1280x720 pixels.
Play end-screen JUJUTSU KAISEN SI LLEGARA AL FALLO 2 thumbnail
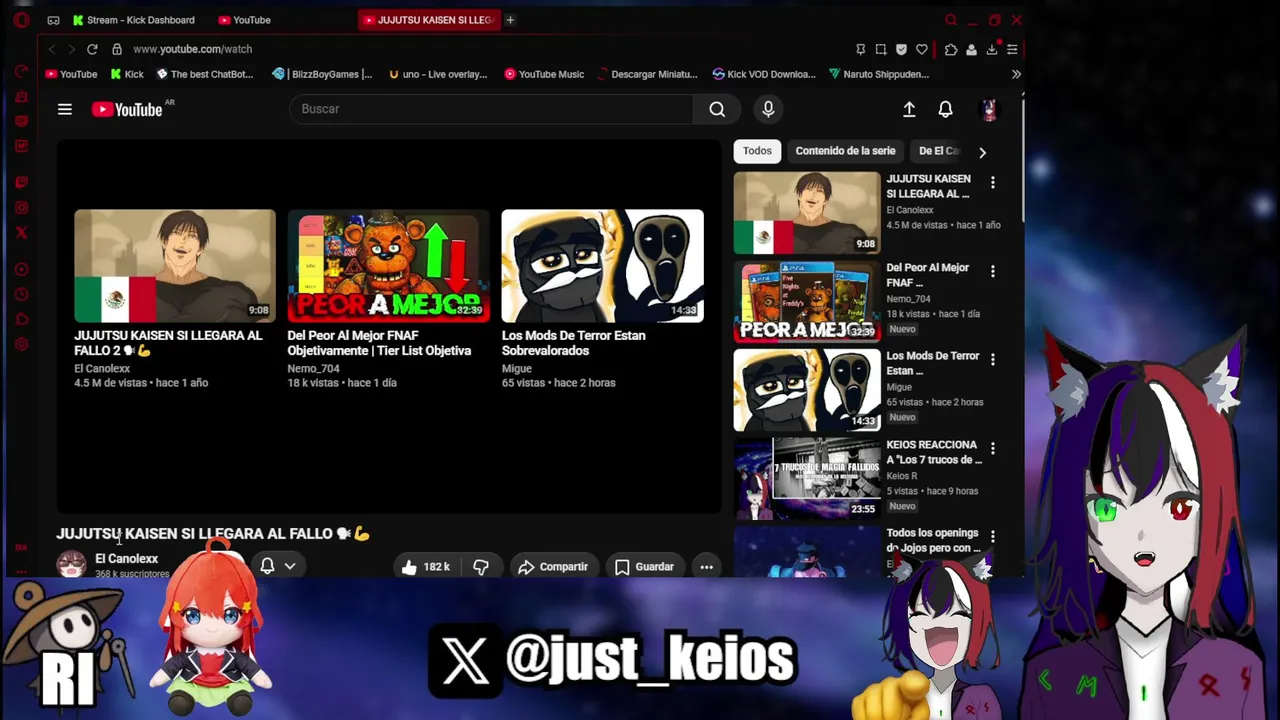175,266
